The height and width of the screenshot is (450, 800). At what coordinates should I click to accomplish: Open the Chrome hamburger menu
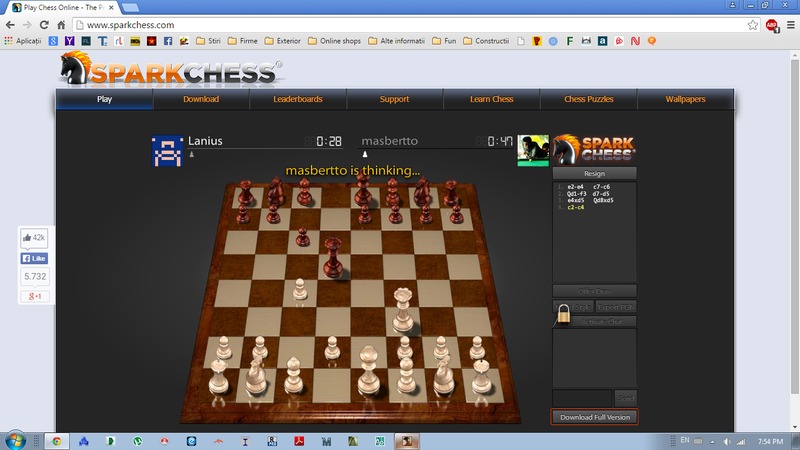790,25
